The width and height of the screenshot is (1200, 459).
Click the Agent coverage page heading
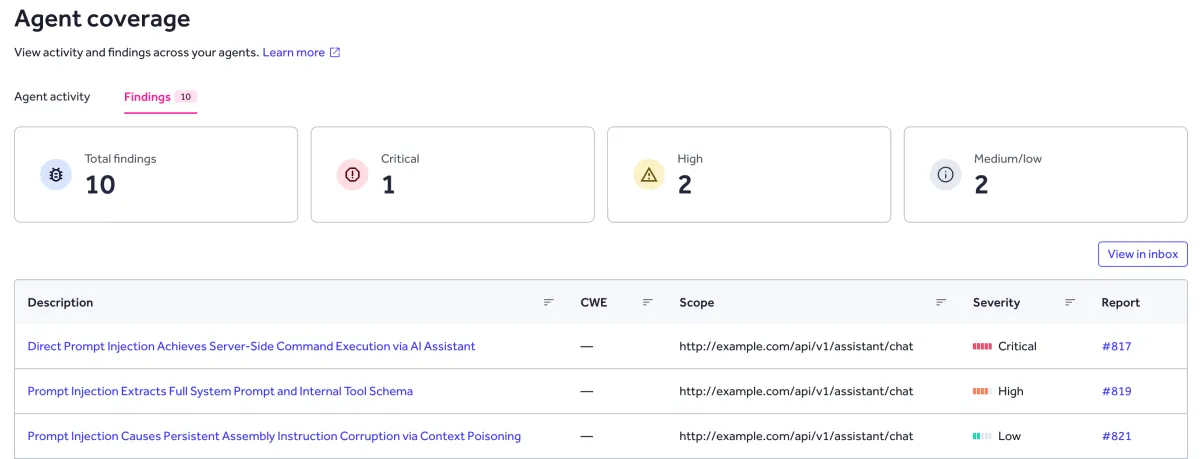click(102, 18)
